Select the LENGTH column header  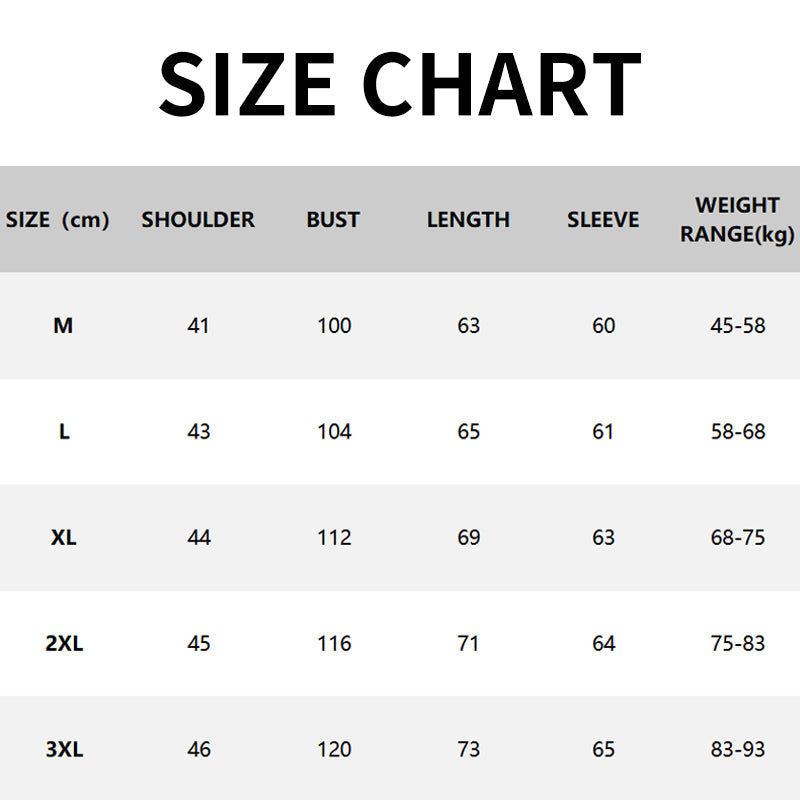468,220
